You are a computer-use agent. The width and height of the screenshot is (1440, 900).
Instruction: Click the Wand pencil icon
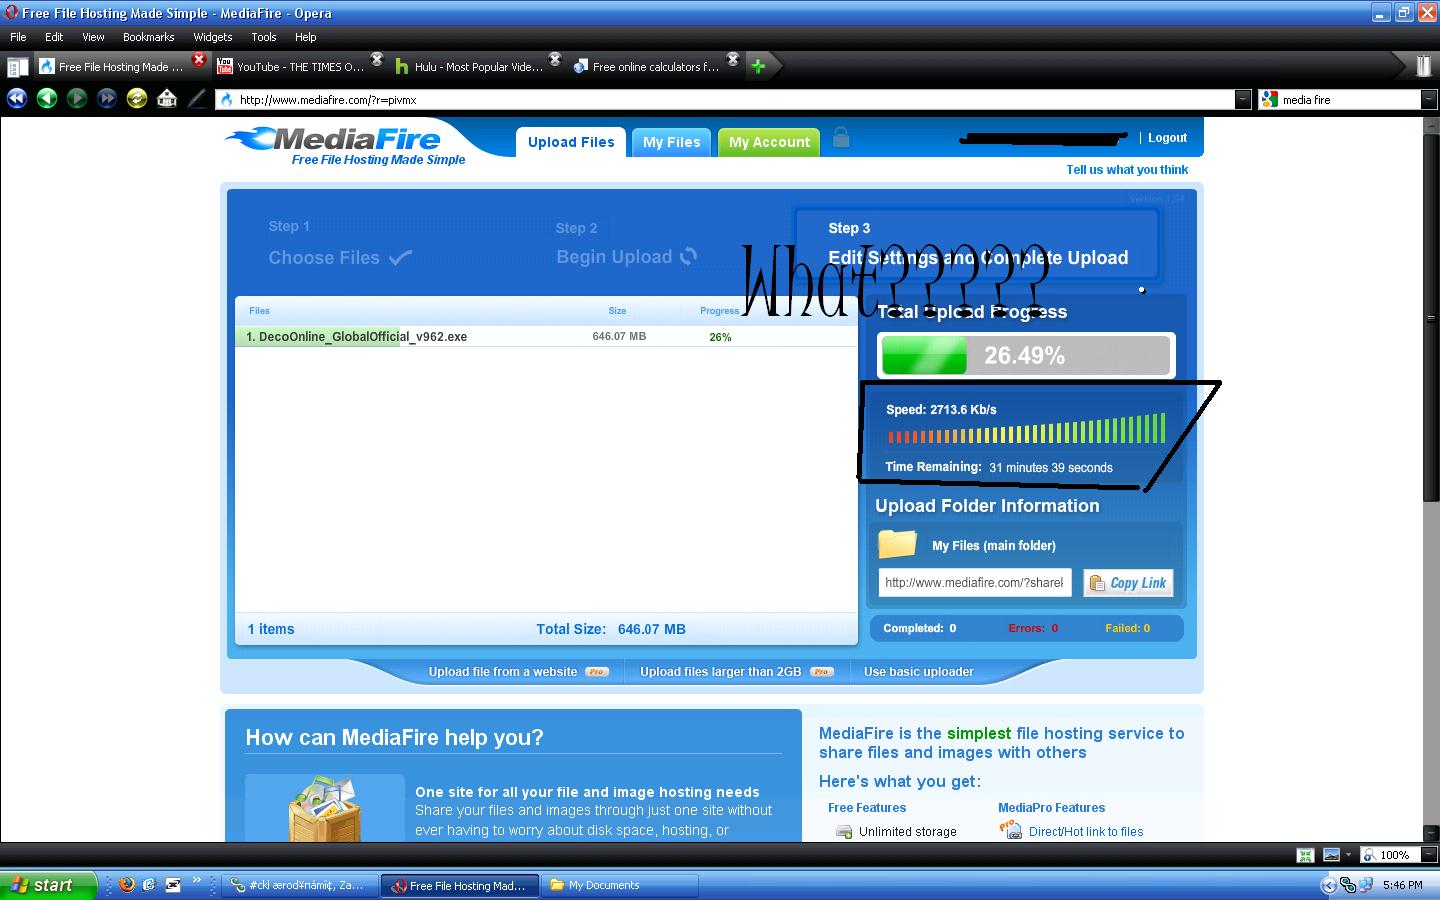pos(197,98)
